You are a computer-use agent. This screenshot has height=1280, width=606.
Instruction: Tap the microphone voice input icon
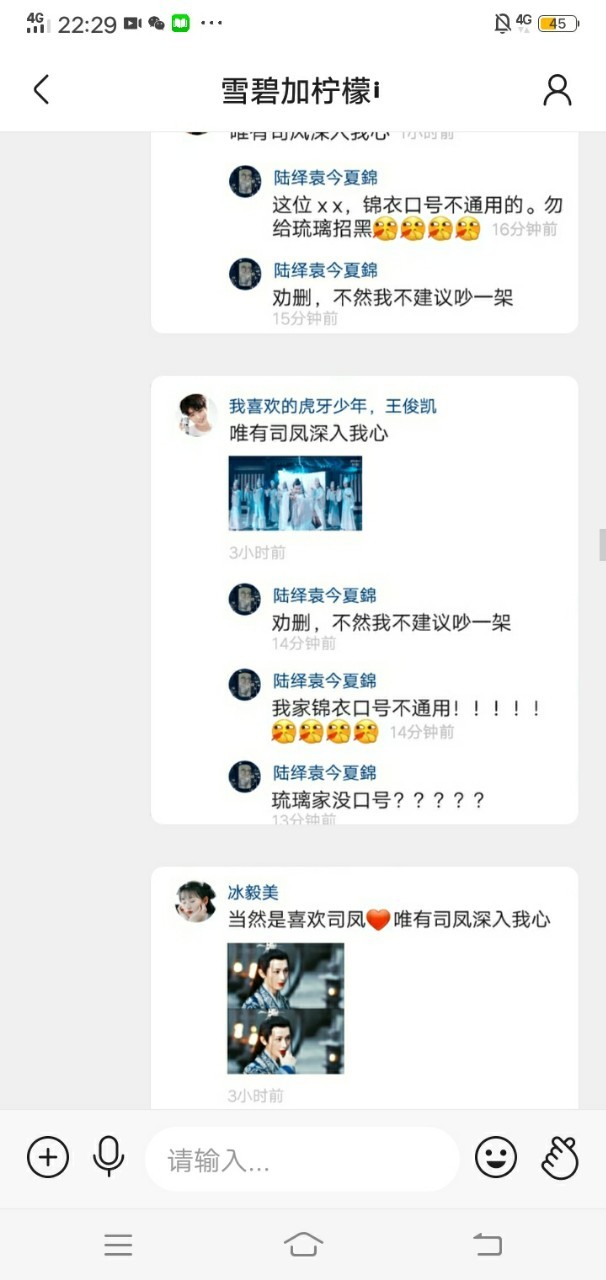click(108, 1158)
